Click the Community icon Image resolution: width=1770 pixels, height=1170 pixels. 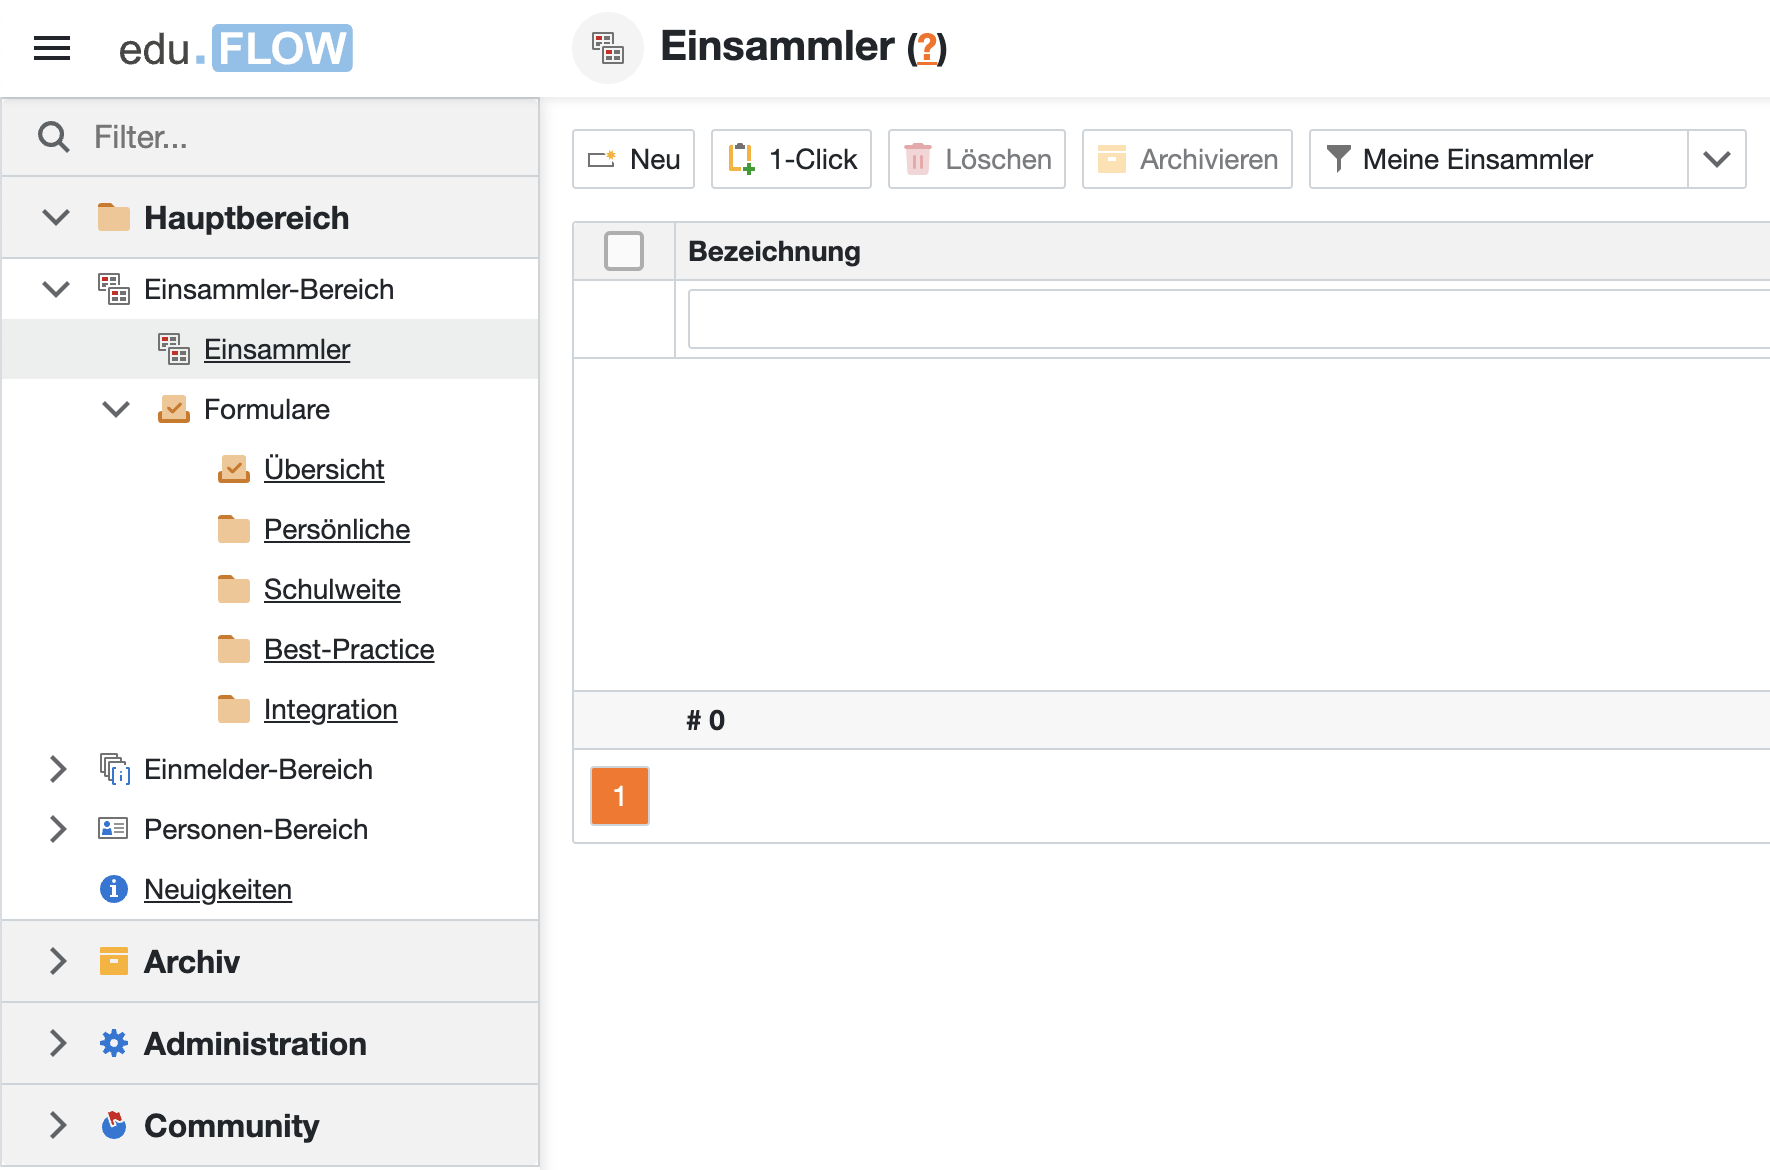click(x=114, y=1126)
